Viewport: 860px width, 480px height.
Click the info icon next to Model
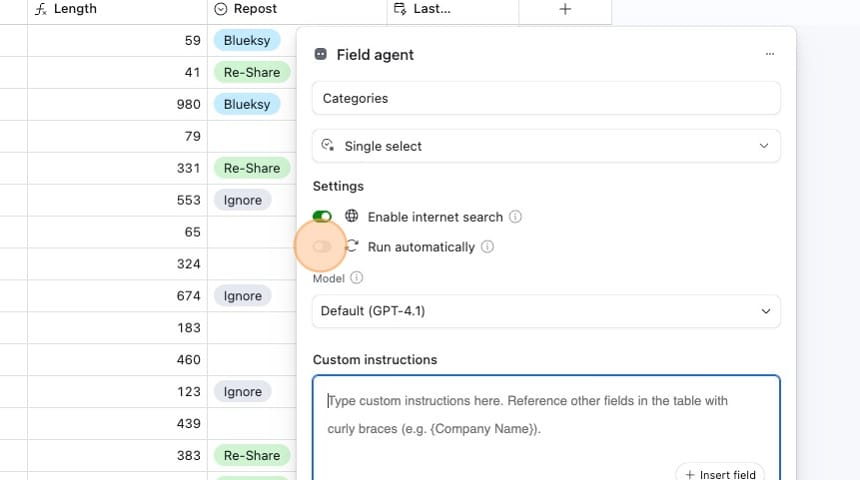point(357,278)
